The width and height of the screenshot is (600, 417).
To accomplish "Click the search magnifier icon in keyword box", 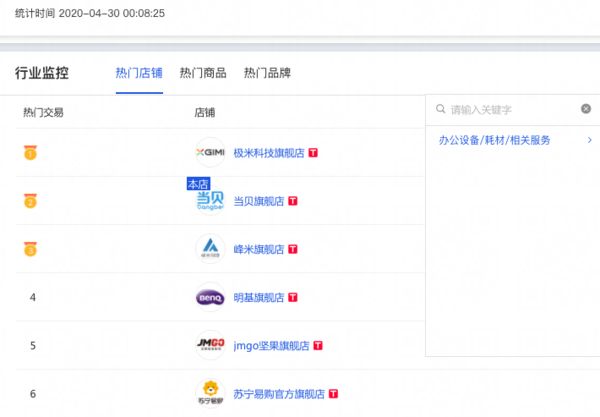I will point(440,109).
